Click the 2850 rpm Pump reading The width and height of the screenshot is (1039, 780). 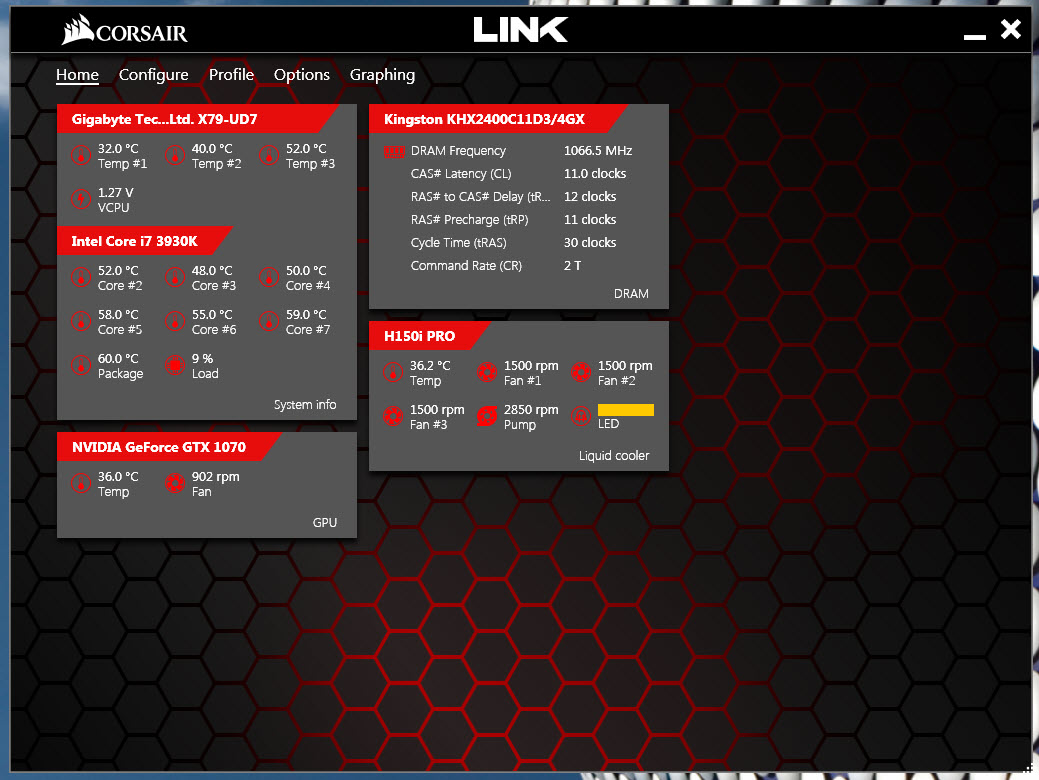[531, 410]
